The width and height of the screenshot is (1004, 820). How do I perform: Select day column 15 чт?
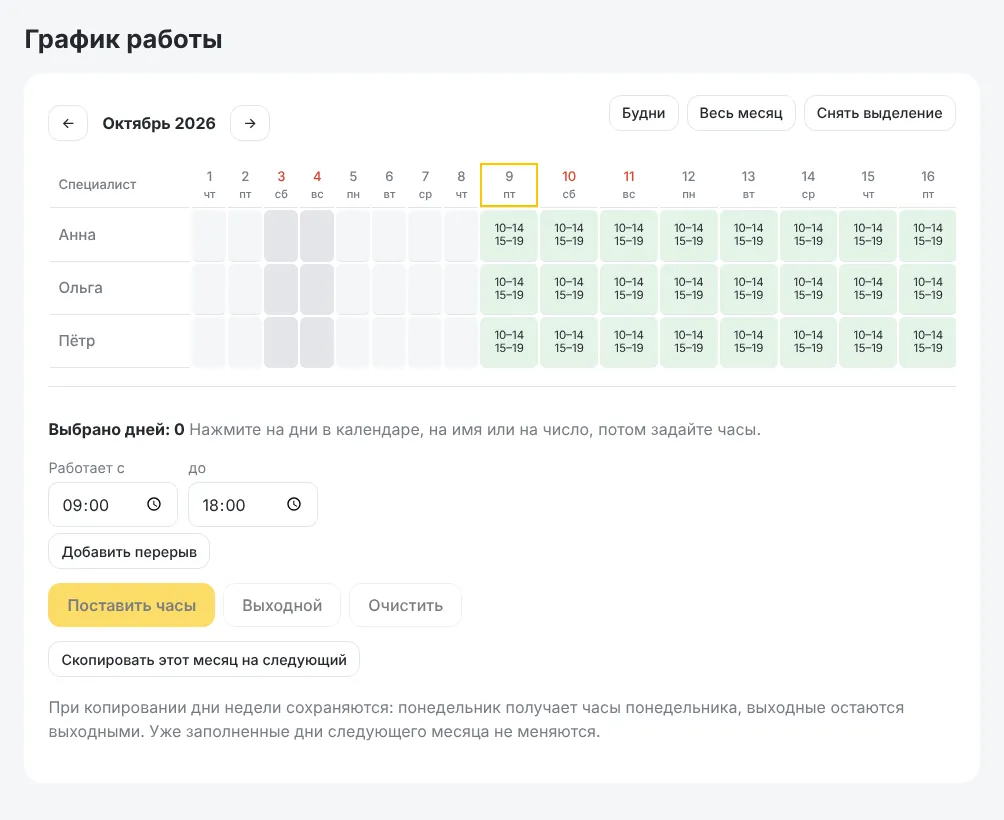(x=868, y=184)
